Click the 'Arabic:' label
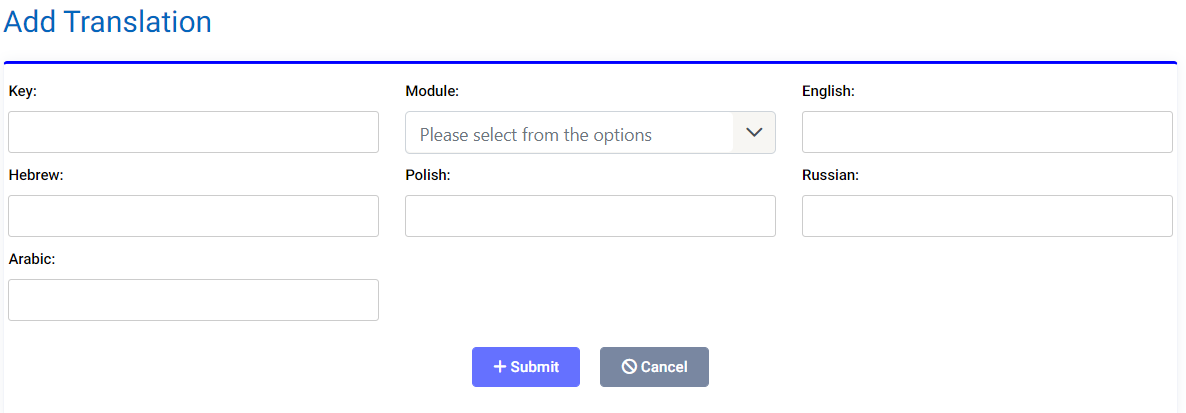1186x413 pixels. (32, 259)
